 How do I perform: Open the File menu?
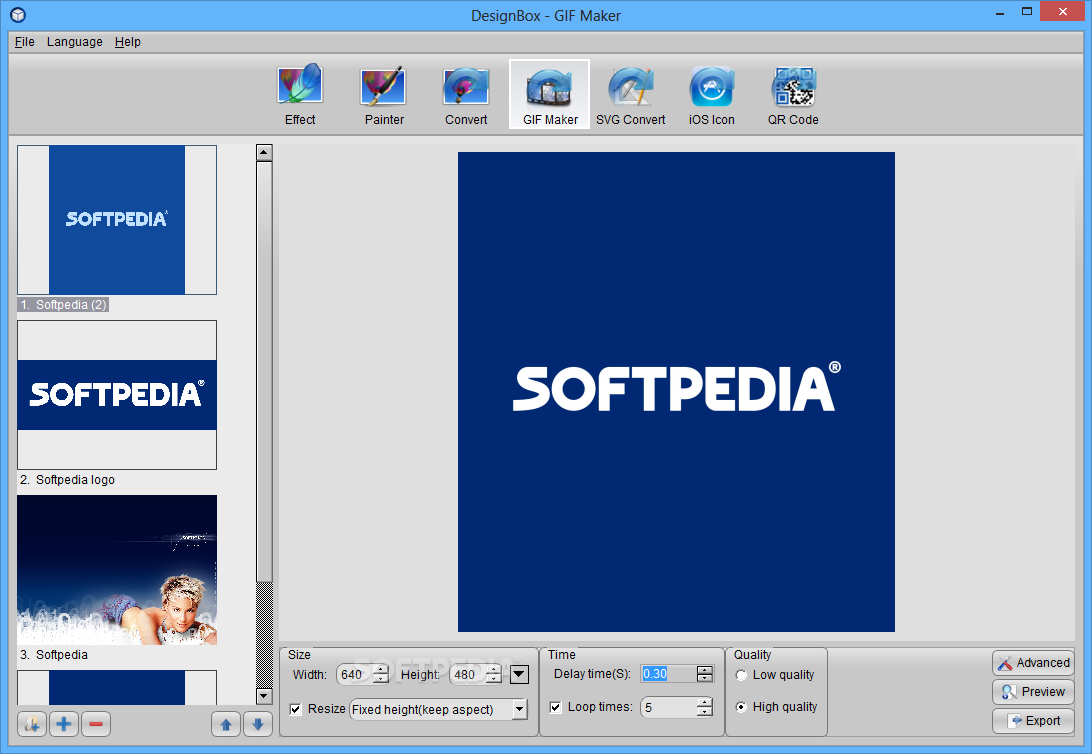point(24,42)
